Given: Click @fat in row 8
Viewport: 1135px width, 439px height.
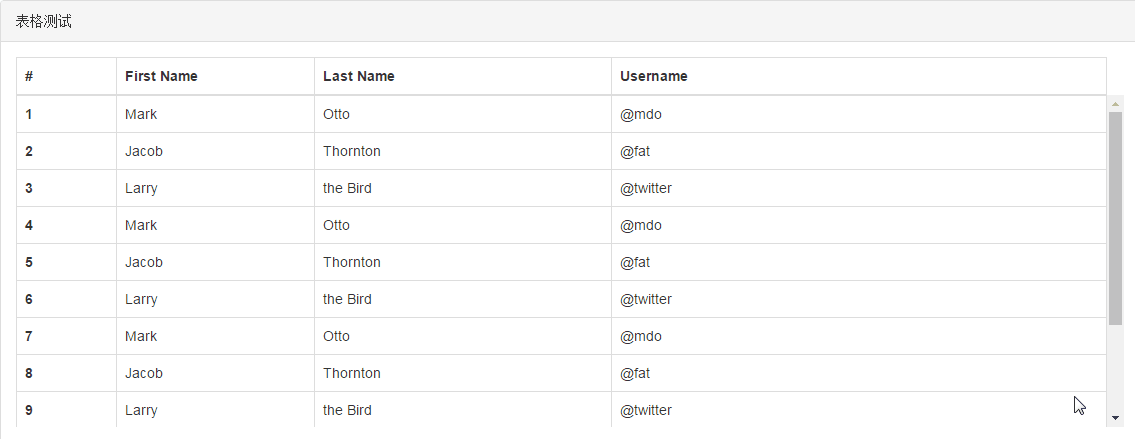Looking at the screenshot, I should 635,373.
